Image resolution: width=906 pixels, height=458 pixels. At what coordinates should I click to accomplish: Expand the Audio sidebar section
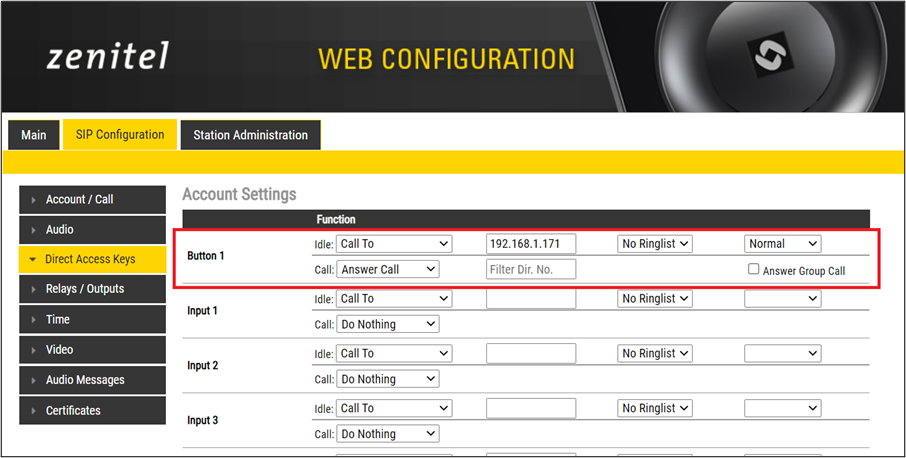(92, 230)
